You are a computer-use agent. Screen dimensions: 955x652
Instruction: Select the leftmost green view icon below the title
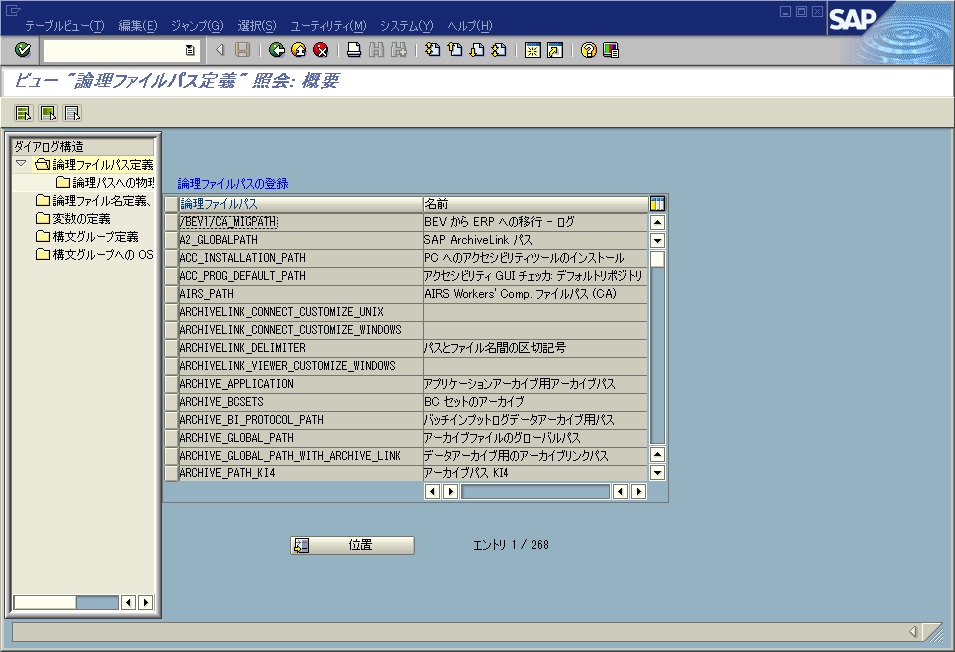pos(23,113)
